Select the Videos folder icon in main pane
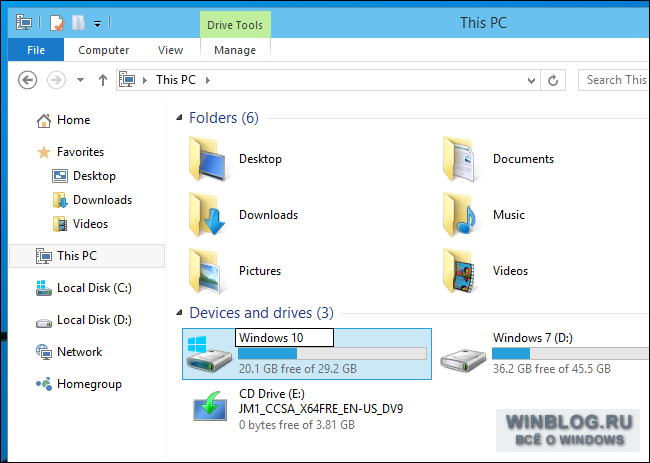The width and height of the screenshot is (650, 463). (461, 271)
